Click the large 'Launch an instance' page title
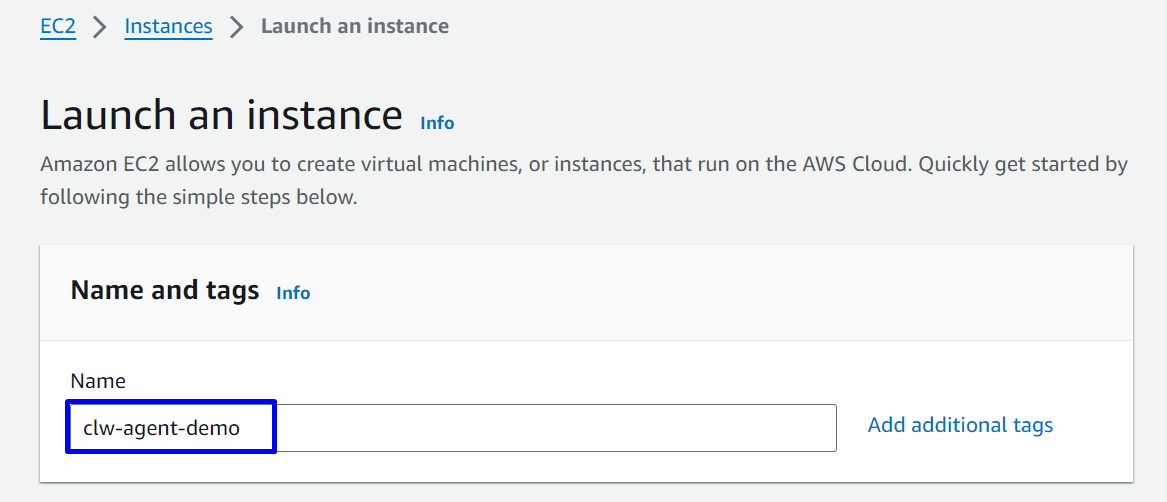This screenshot has height=502, width=1167. pyautogui.click(x=221, y=116)
